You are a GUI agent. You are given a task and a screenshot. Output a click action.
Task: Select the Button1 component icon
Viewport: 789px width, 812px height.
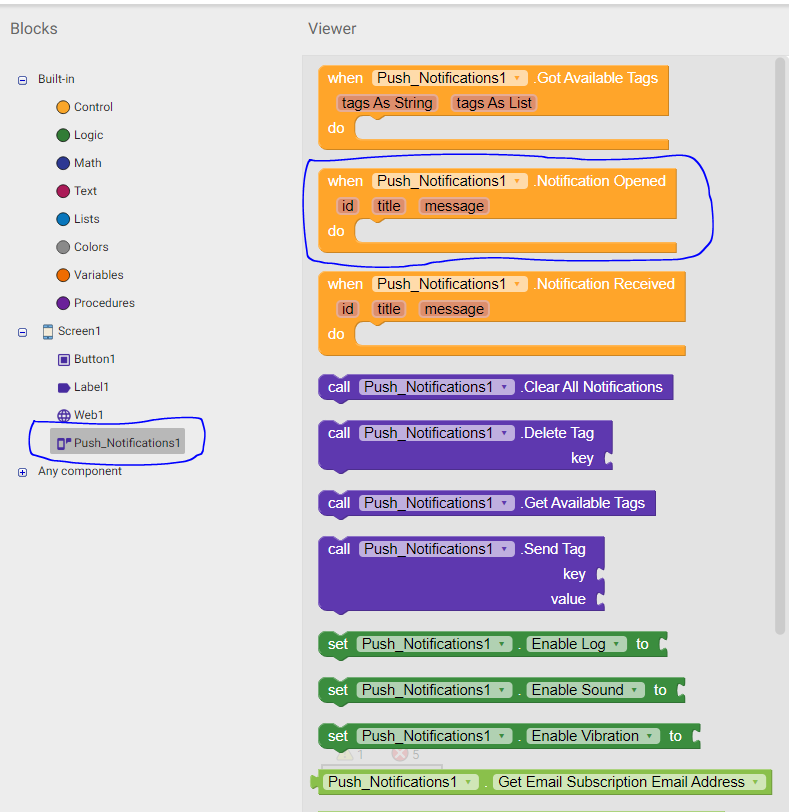click(64, 359)
